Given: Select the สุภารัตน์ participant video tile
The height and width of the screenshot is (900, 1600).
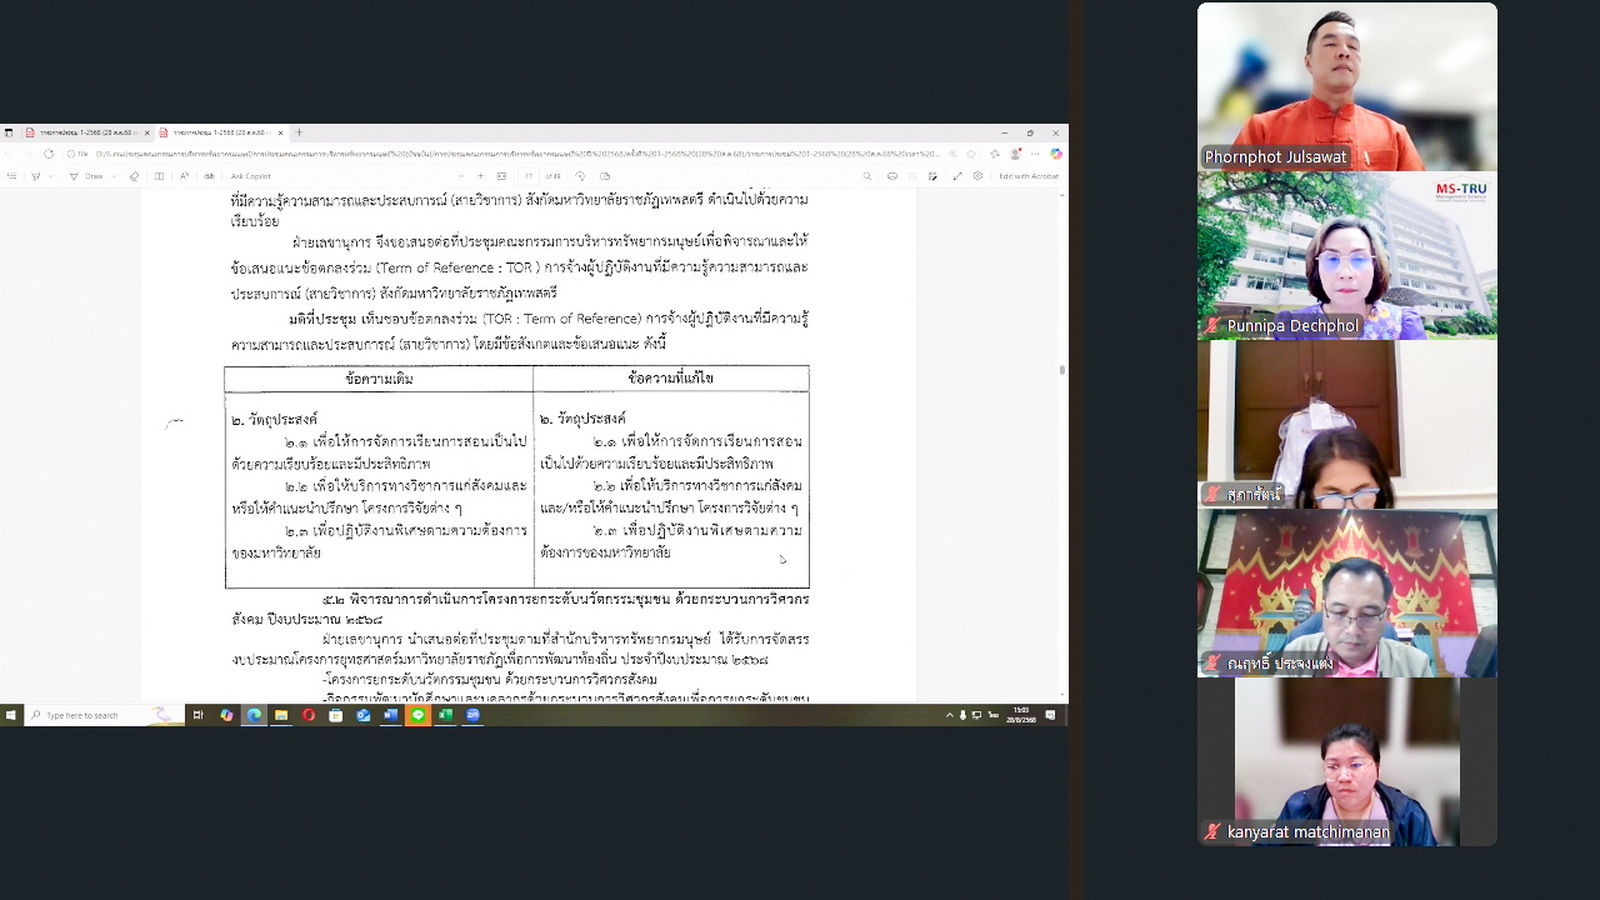Looking at the screenshot, I should [1347, 424].
